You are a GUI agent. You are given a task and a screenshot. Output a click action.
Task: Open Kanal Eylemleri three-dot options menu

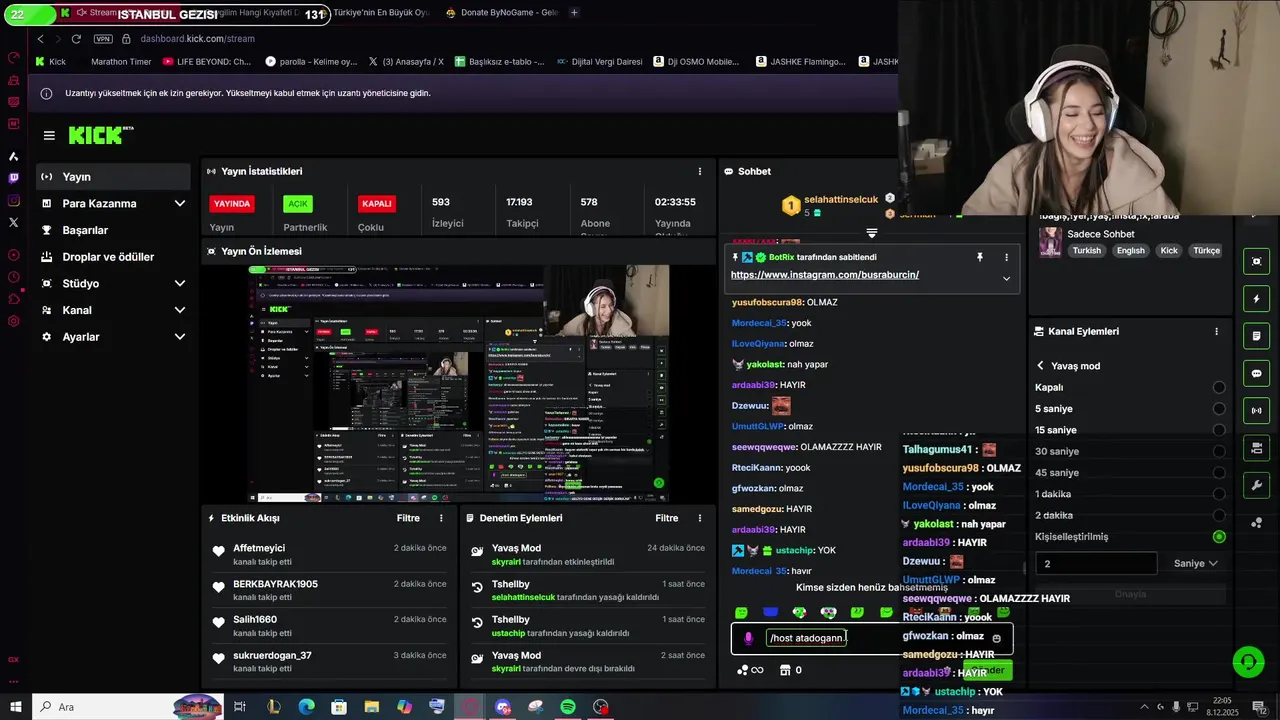pos(1217,331)
